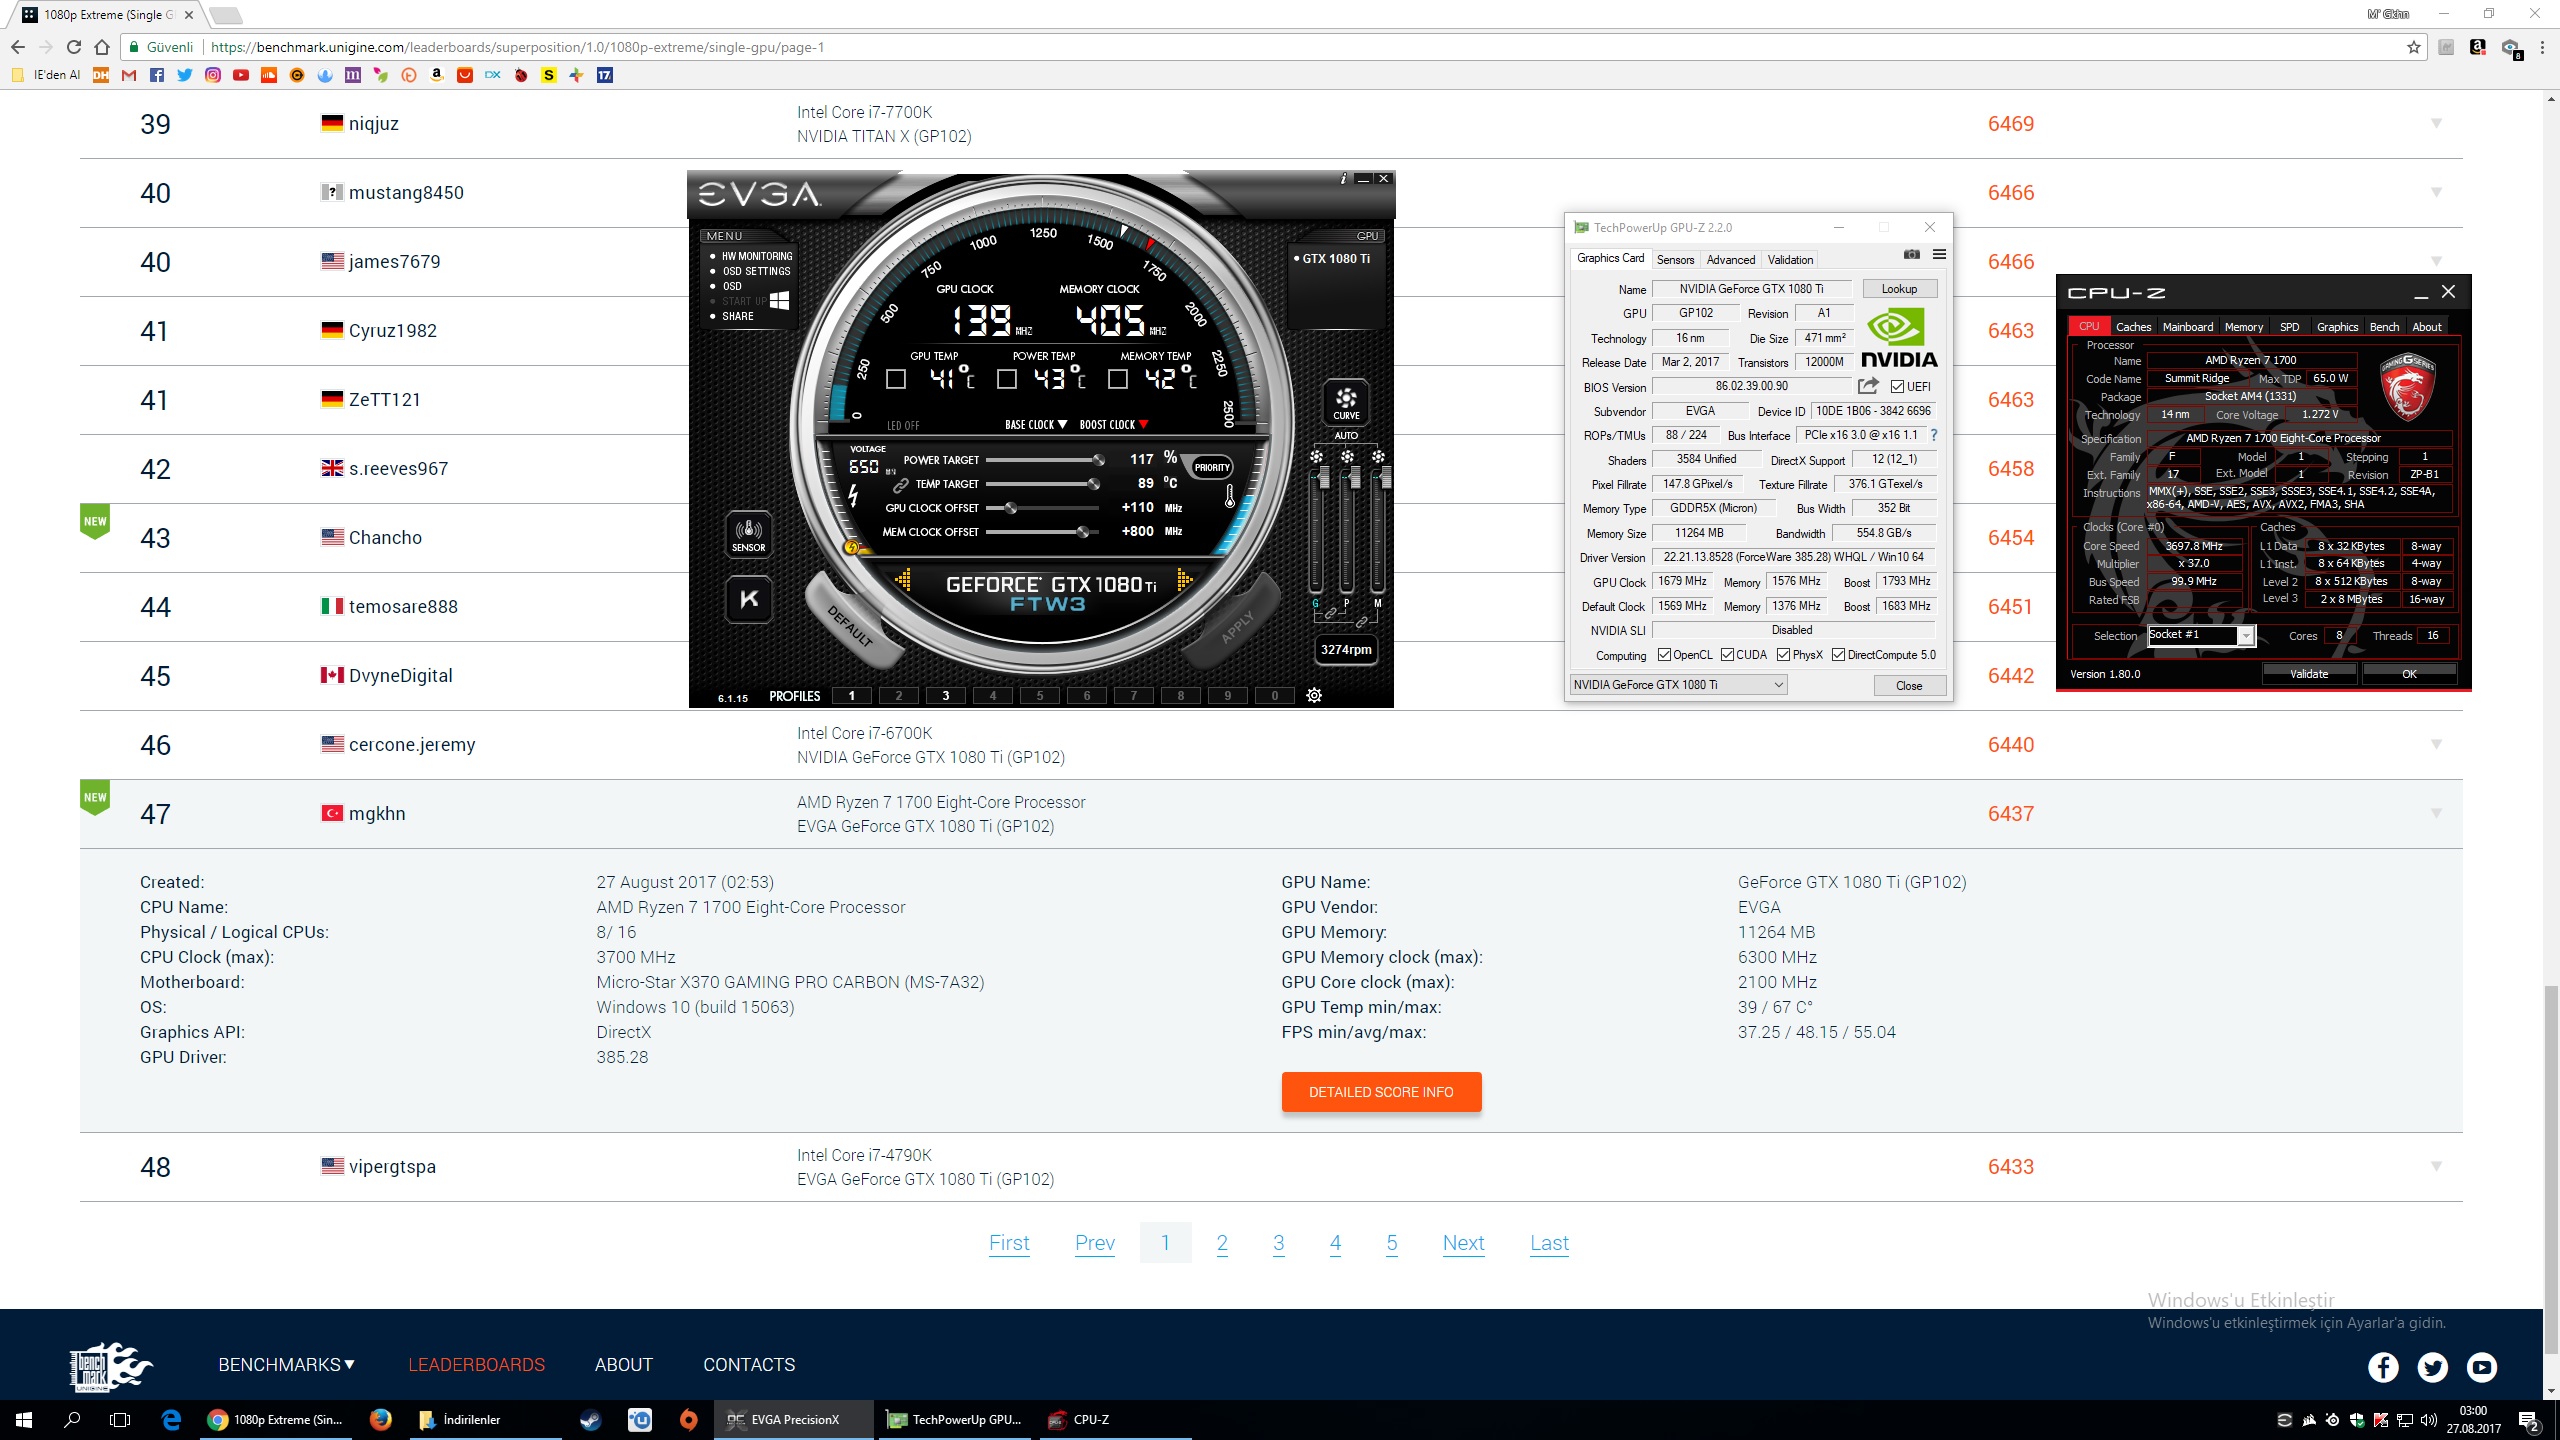Image resolution: width=2560 pixels, height=1440 pixels.
Task: Expand niqjuz rank 39 result details
Action: [2436, 123]
